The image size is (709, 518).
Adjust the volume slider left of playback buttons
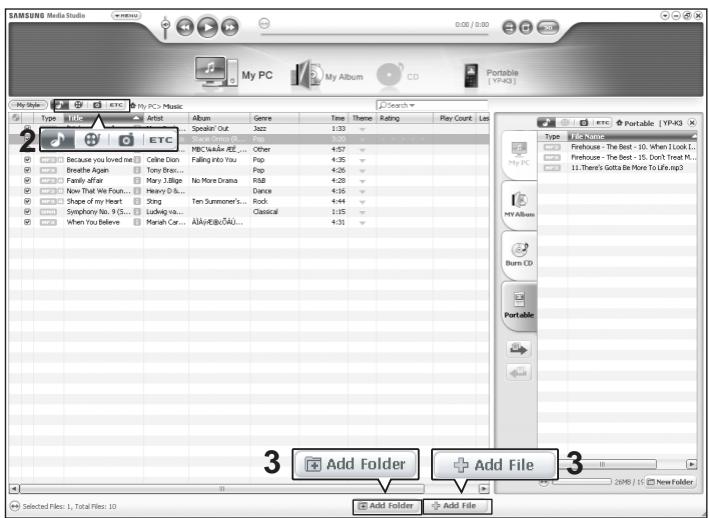[165, 27]
